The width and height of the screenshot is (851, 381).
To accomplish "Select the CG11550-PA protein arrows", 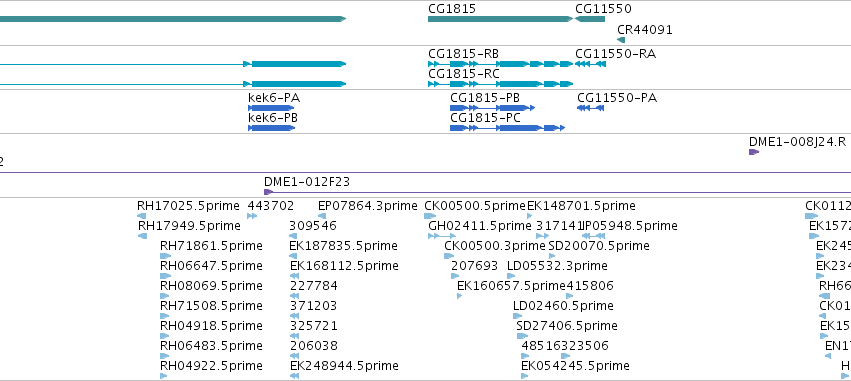I will click(x=590, y=108).
